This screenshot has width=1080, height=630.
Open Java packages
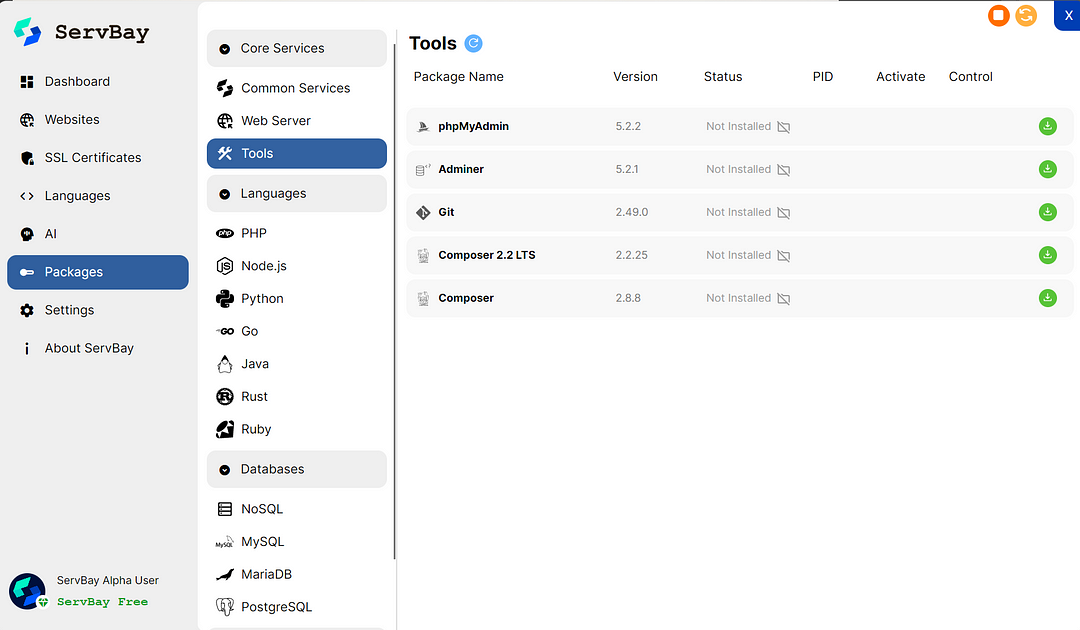coord(296,364)
